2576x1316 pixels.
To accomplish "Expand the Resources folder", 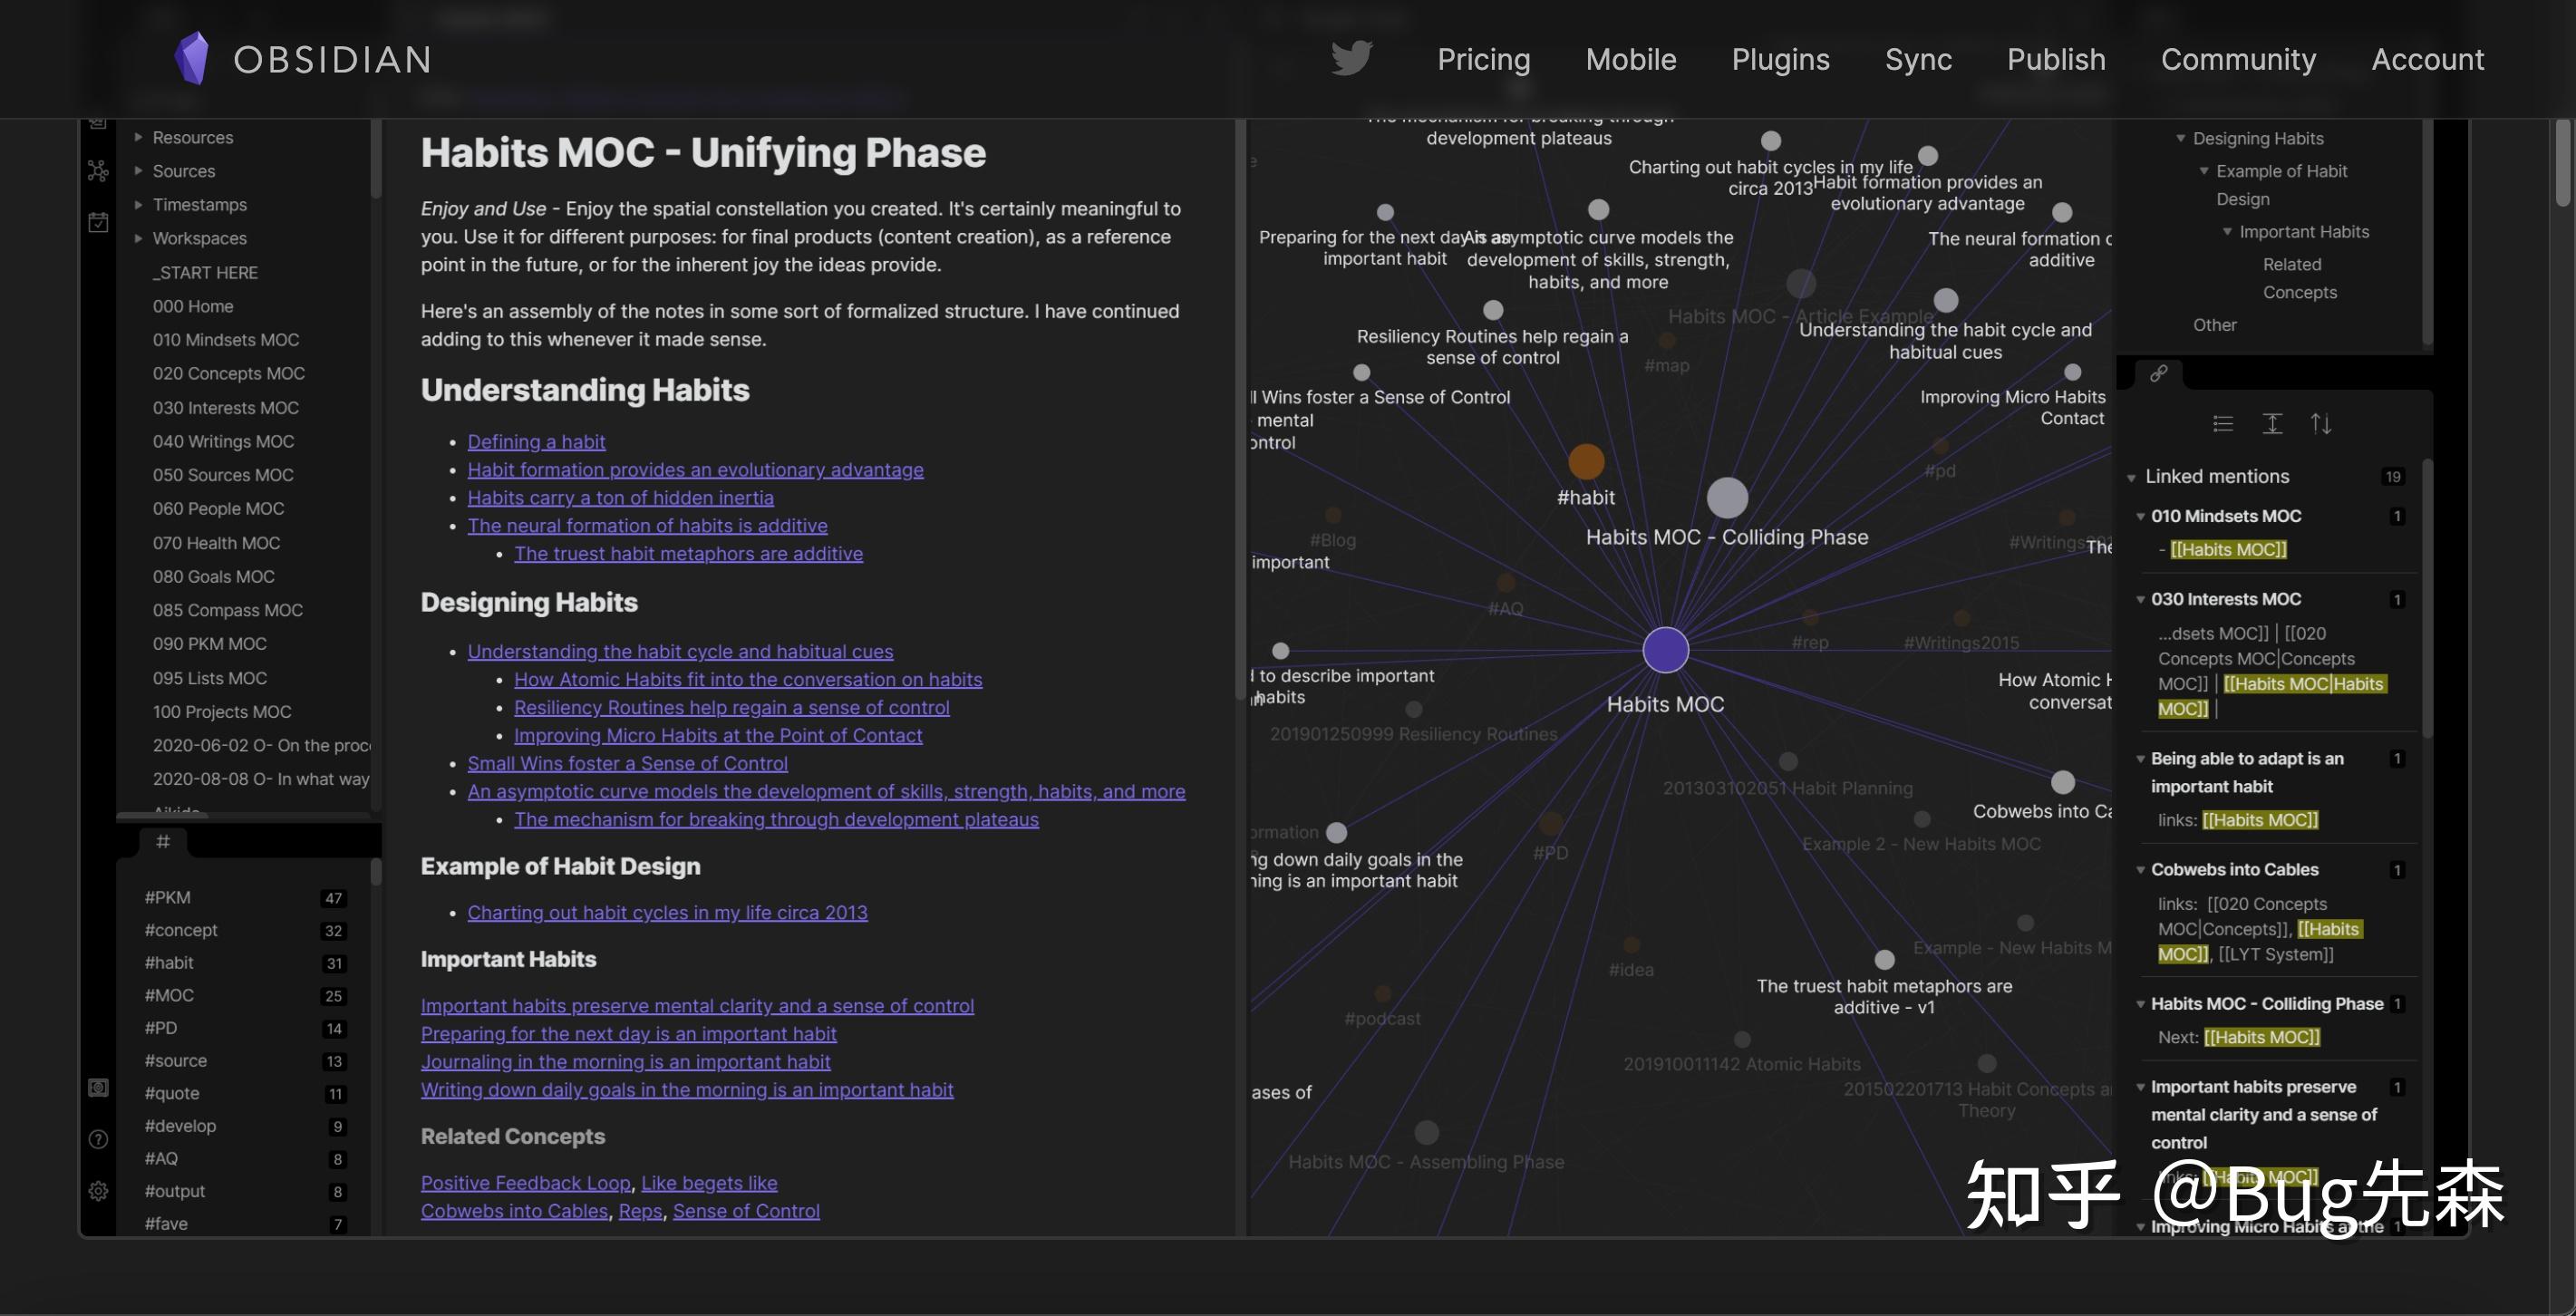I will click(139, 137).
